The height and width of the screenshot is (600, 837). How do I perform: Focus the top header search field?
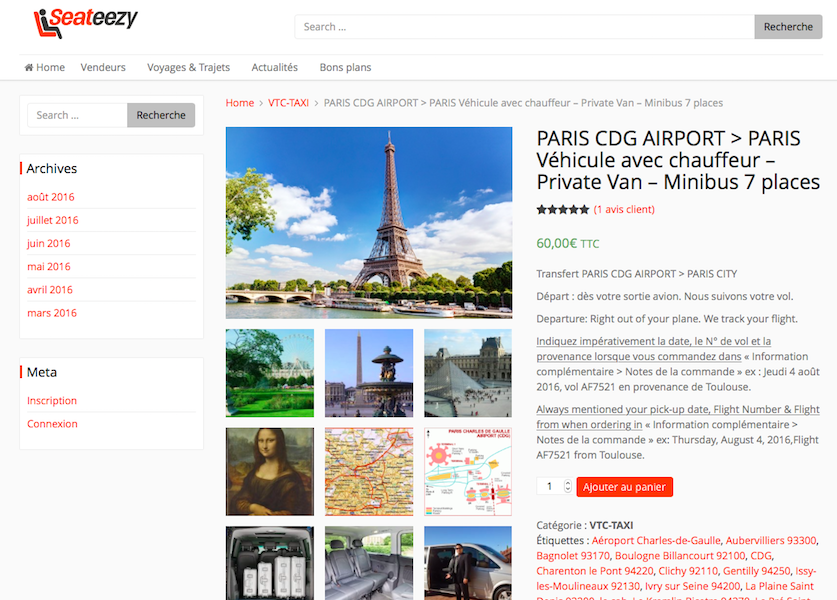tap(525, 27)
